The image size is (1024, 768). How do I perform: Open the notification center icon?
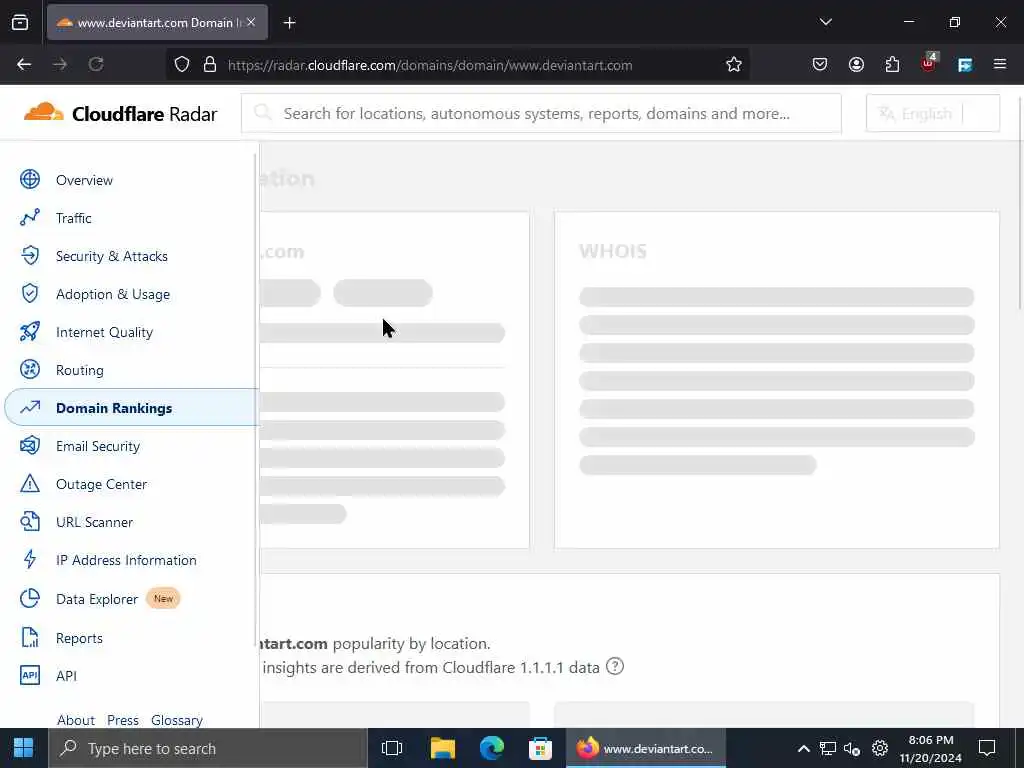pyautogui.click(x=987, y=748)
